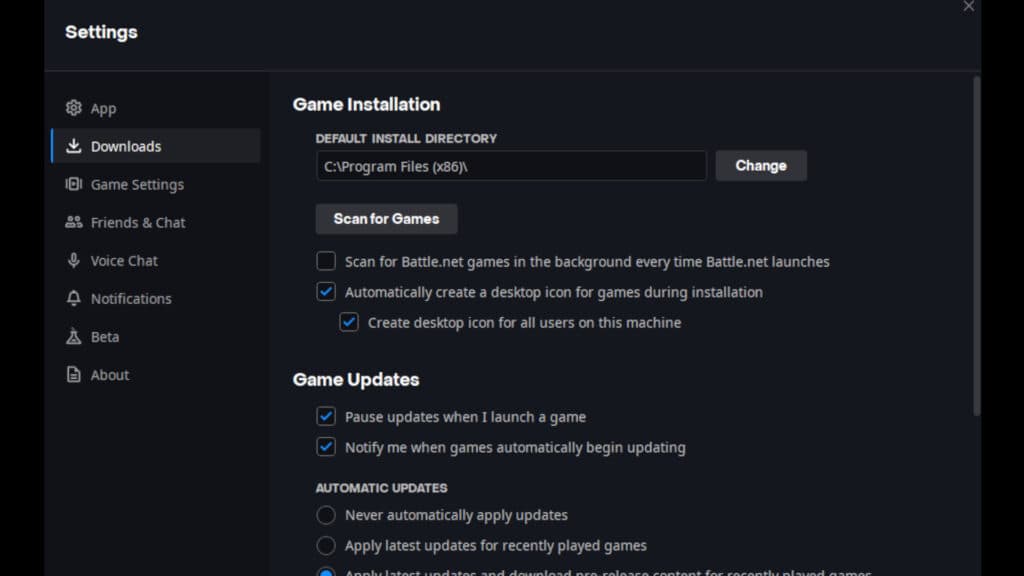Uncheck pausing updates when launching a game
This screenshot has width=1024, height=576.
(x=325, y=417)
